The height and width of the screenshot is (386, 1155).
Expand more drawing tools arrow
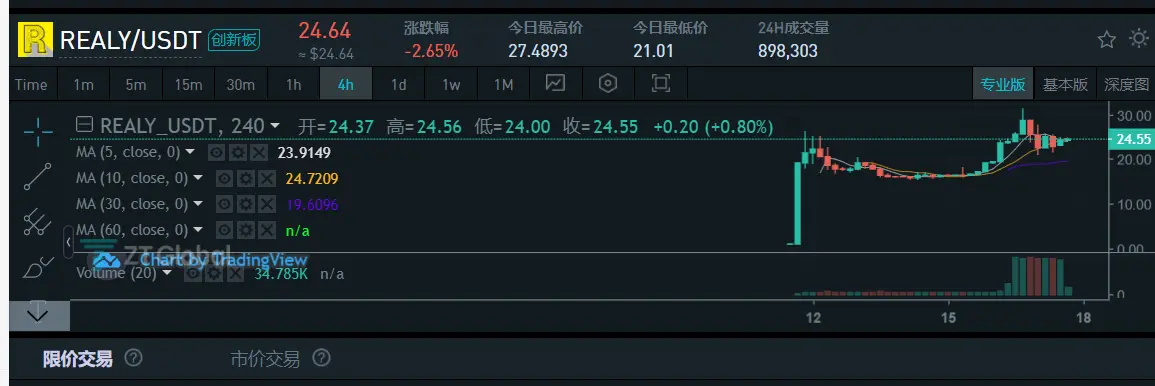pyautogui.click(x=38, y=315)
